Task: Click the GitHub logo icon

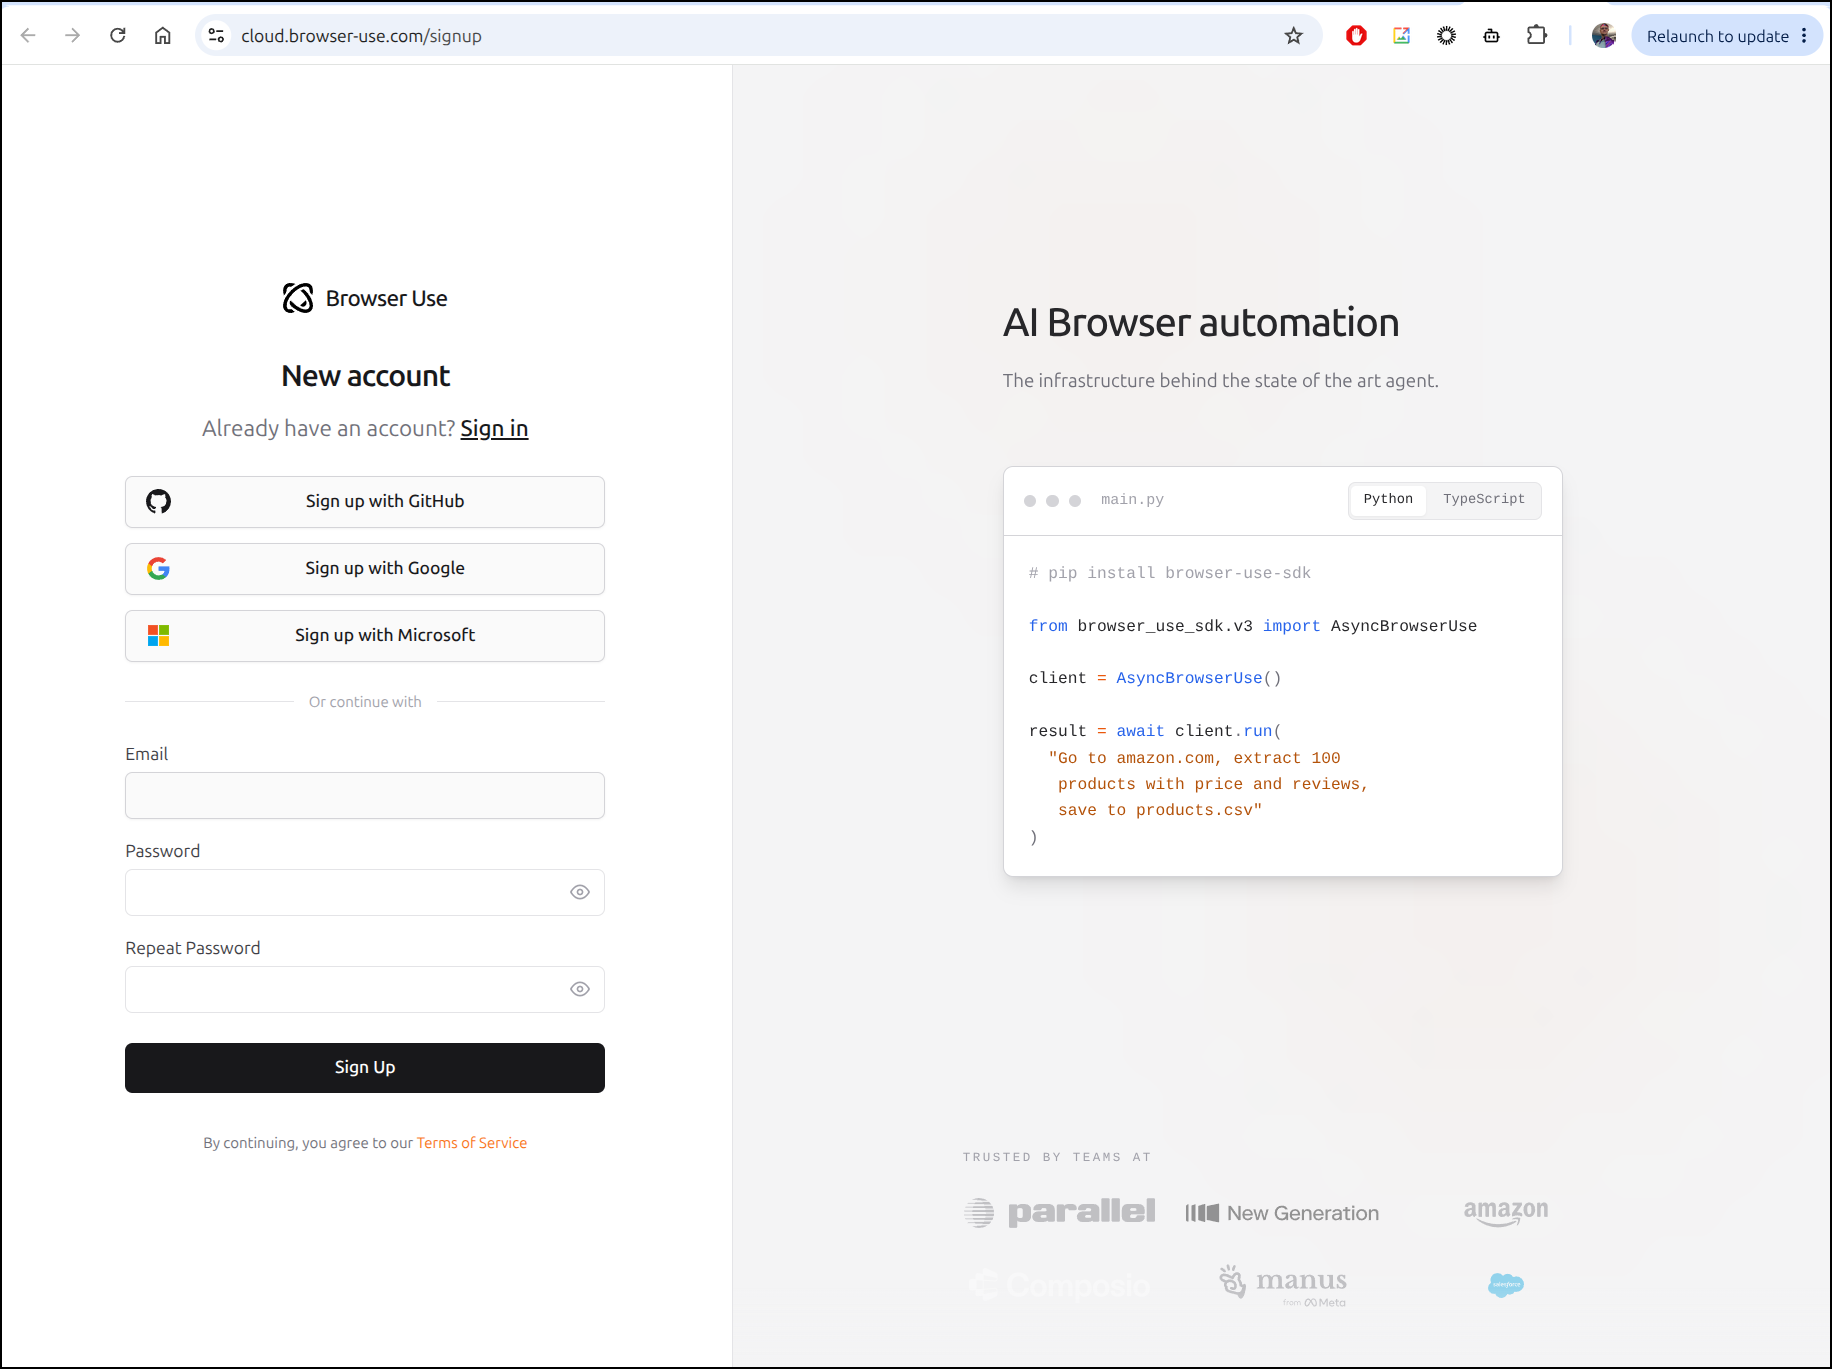Action: [x=158, y=501]
